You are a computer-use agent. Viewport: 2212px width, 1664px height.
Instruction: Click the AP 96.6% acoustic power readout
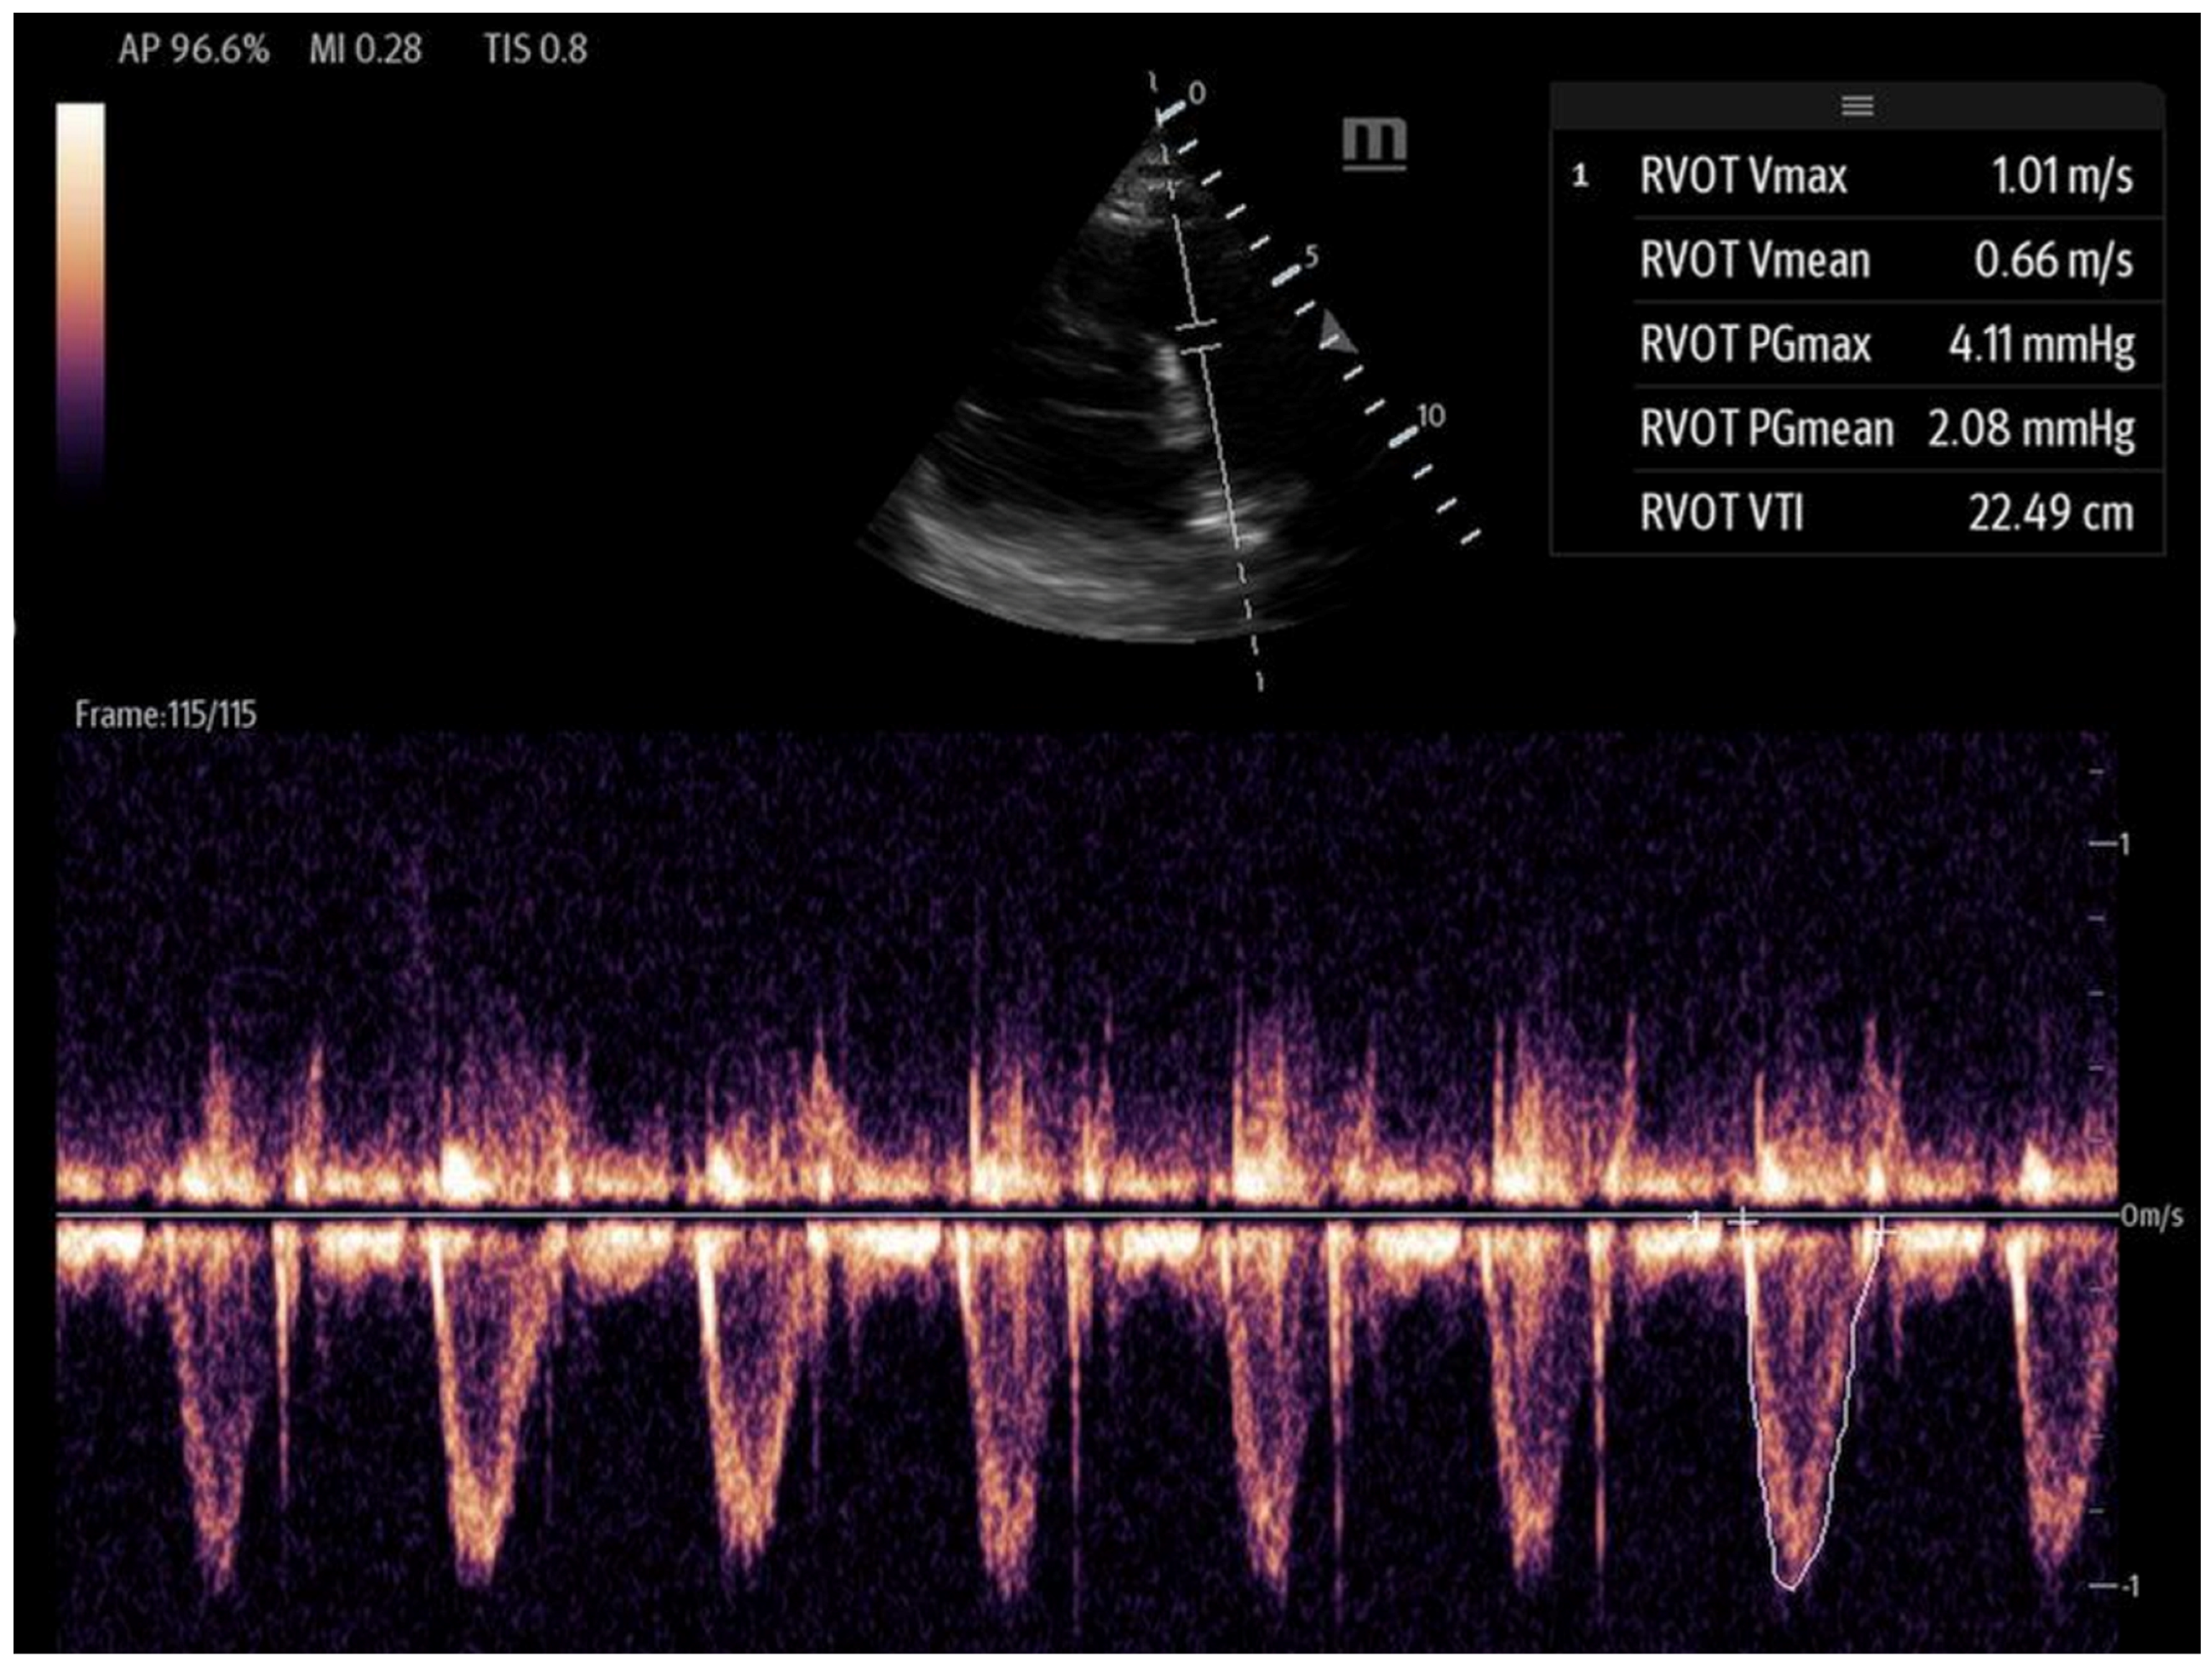click(x=193, y=49)
